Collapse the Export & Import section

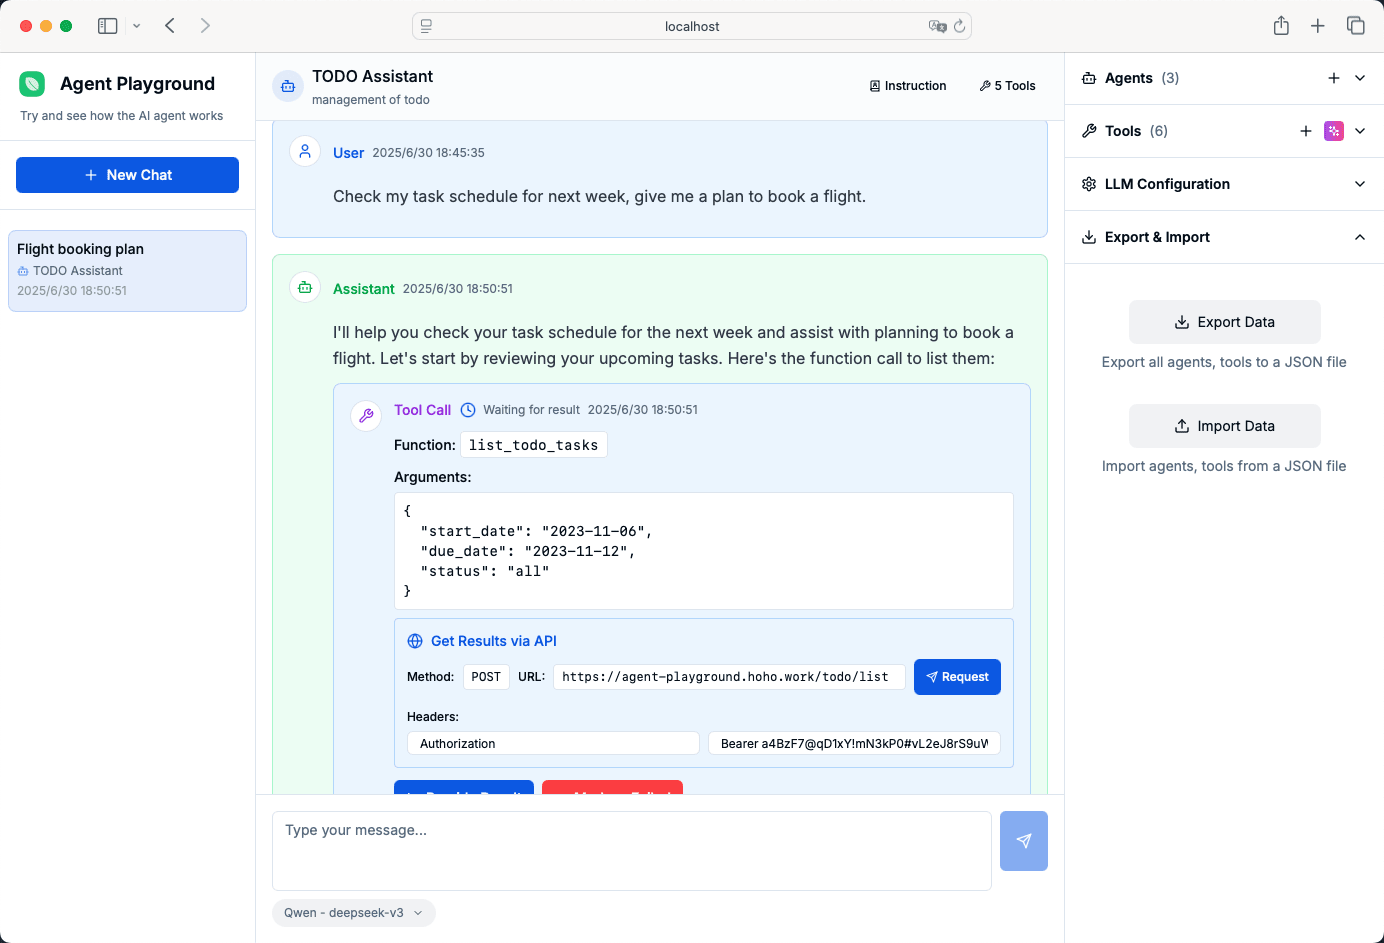coord(1359,237)
